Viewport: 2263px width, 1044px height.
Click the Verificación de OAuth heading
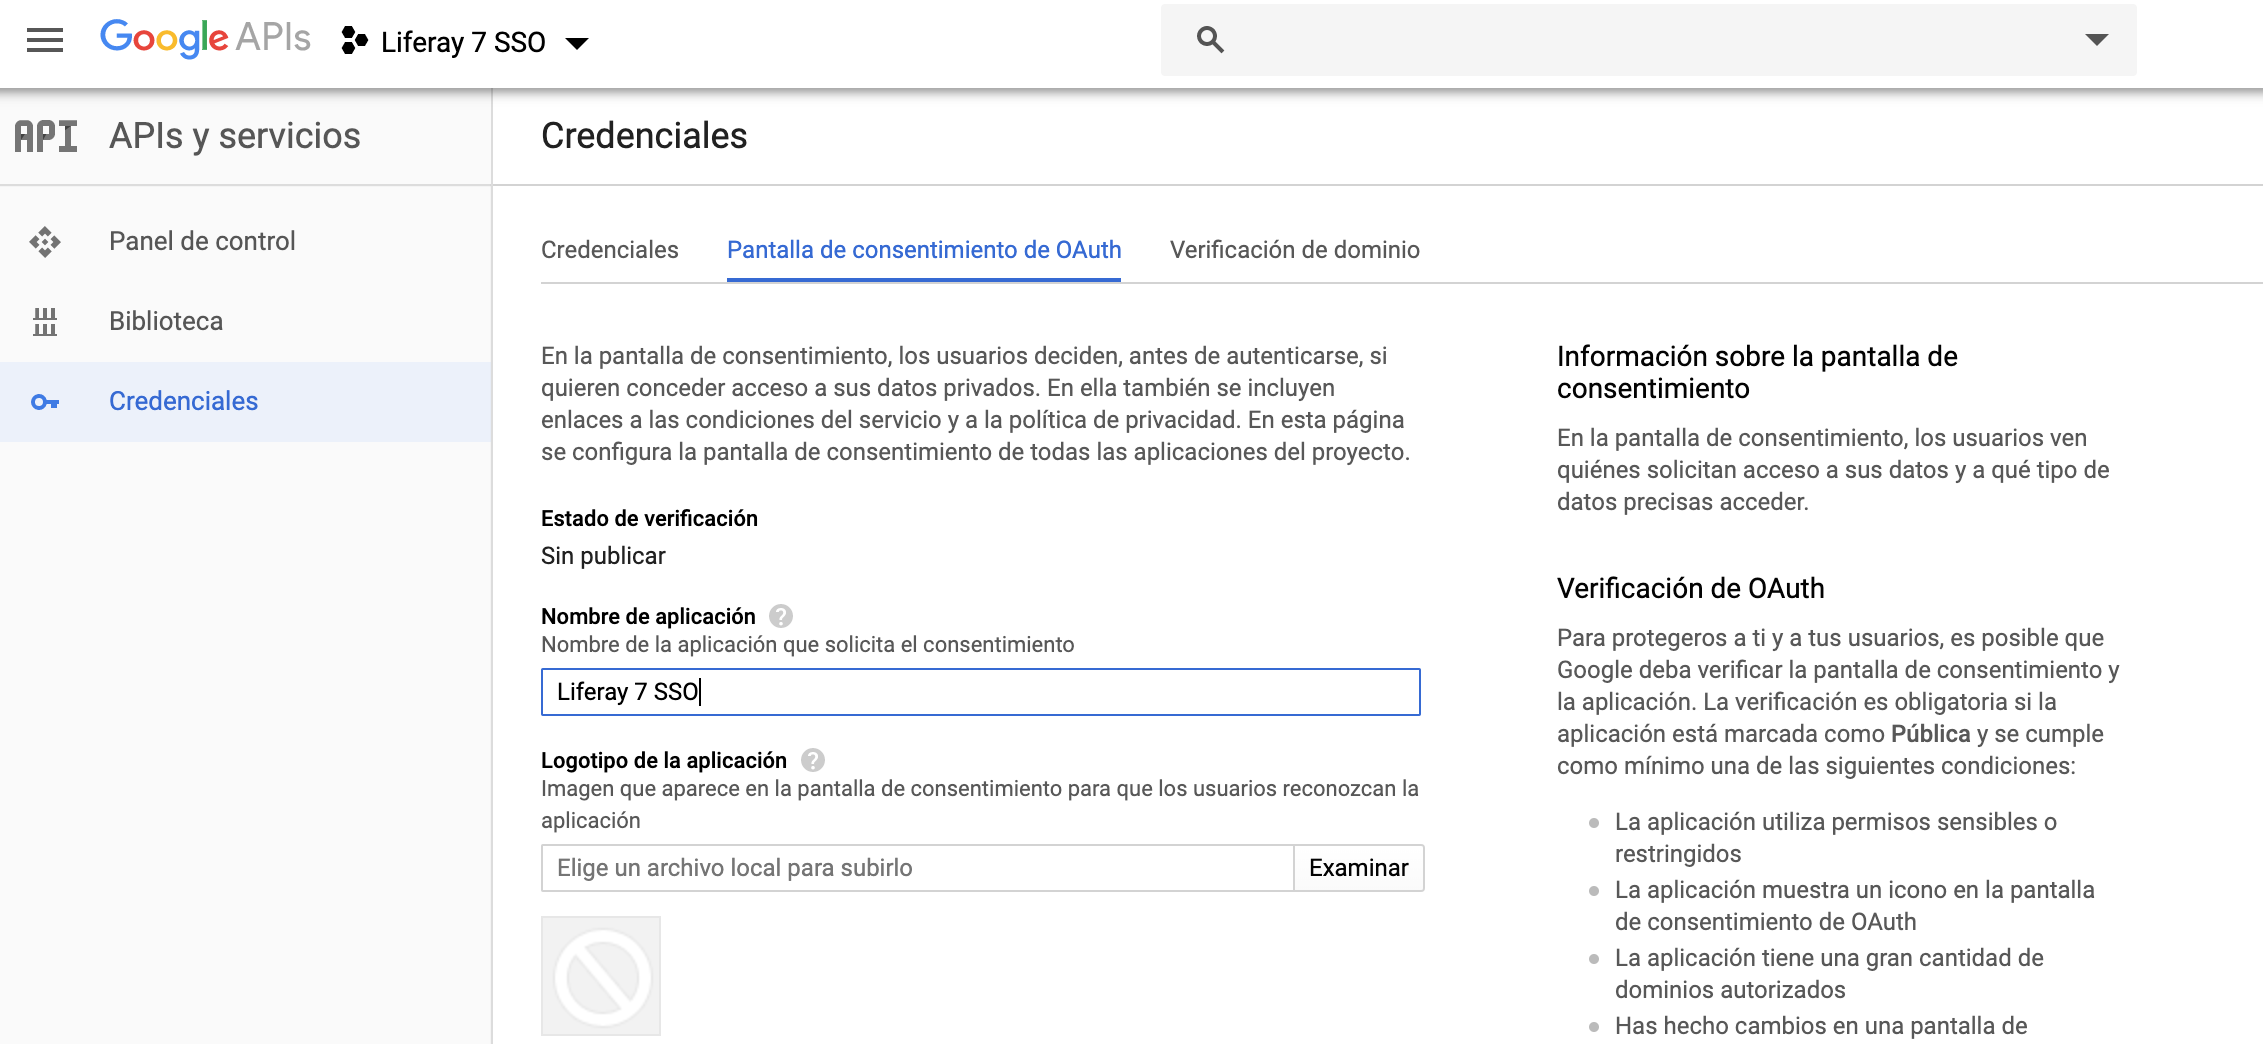click(1690, 588)
